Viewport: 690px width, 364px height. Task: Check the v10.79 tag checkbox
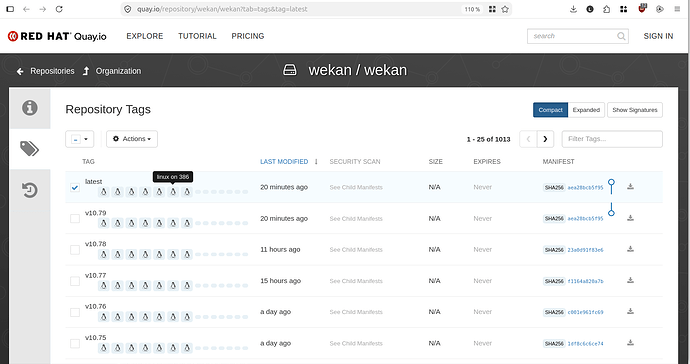click(75, 219)
